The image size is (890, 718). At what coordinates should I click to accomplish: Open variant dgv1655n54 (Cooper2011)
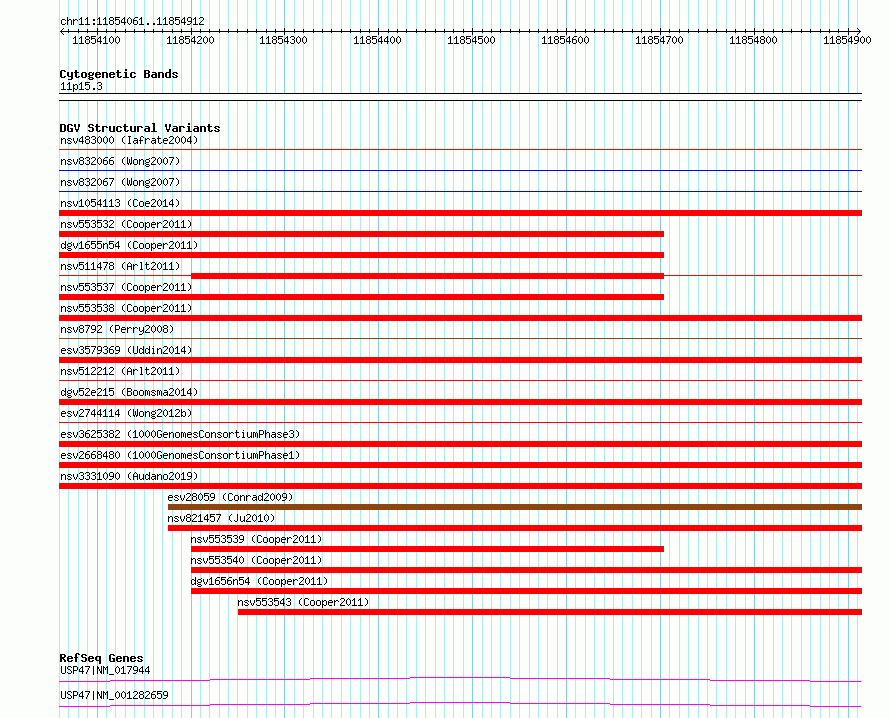point(129,245)
